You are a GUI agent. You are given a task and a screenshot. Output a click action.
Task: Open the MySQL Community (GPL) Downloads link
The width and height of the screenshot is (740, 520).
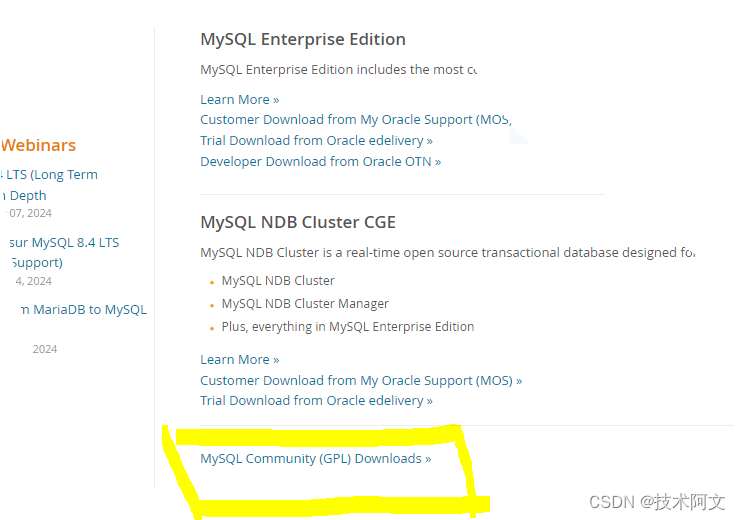pyautogui.click(x=315, y=459)
